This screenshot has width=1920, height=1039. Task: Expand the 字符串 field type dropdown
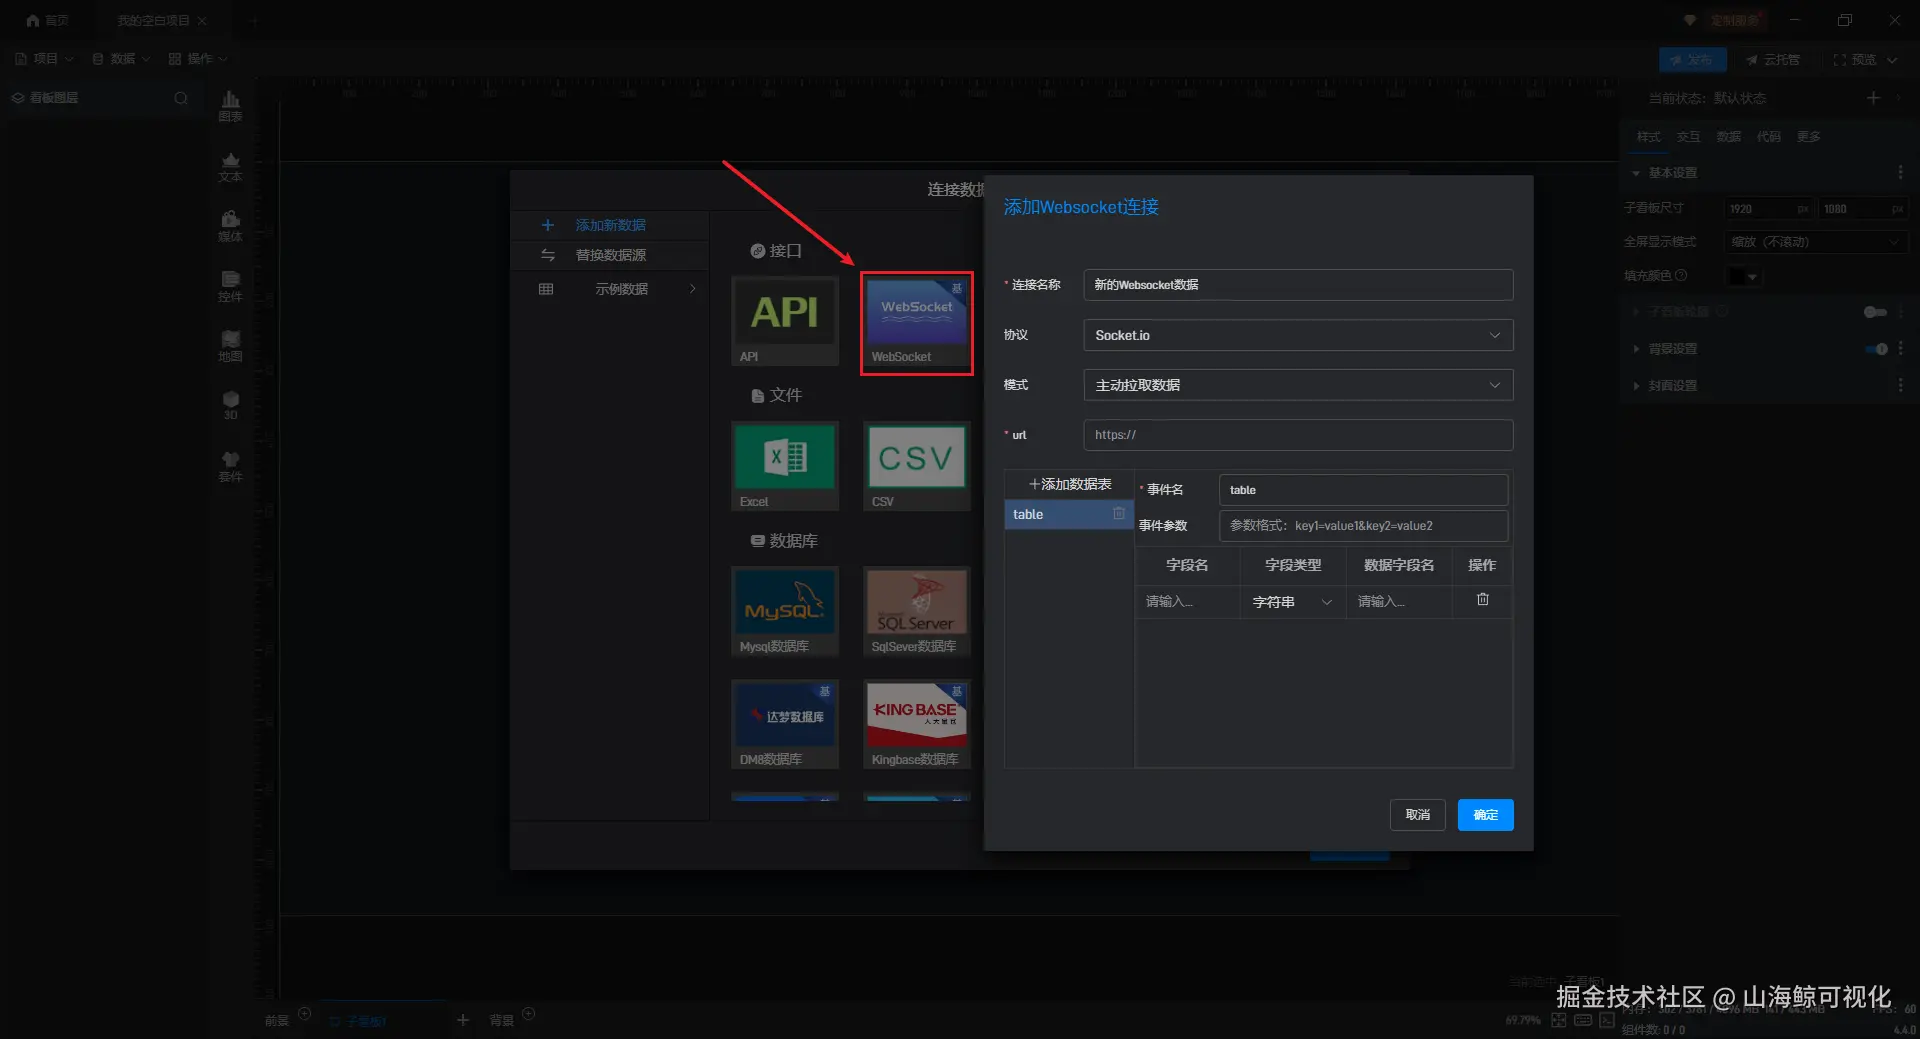click(x=1292, y=602)
